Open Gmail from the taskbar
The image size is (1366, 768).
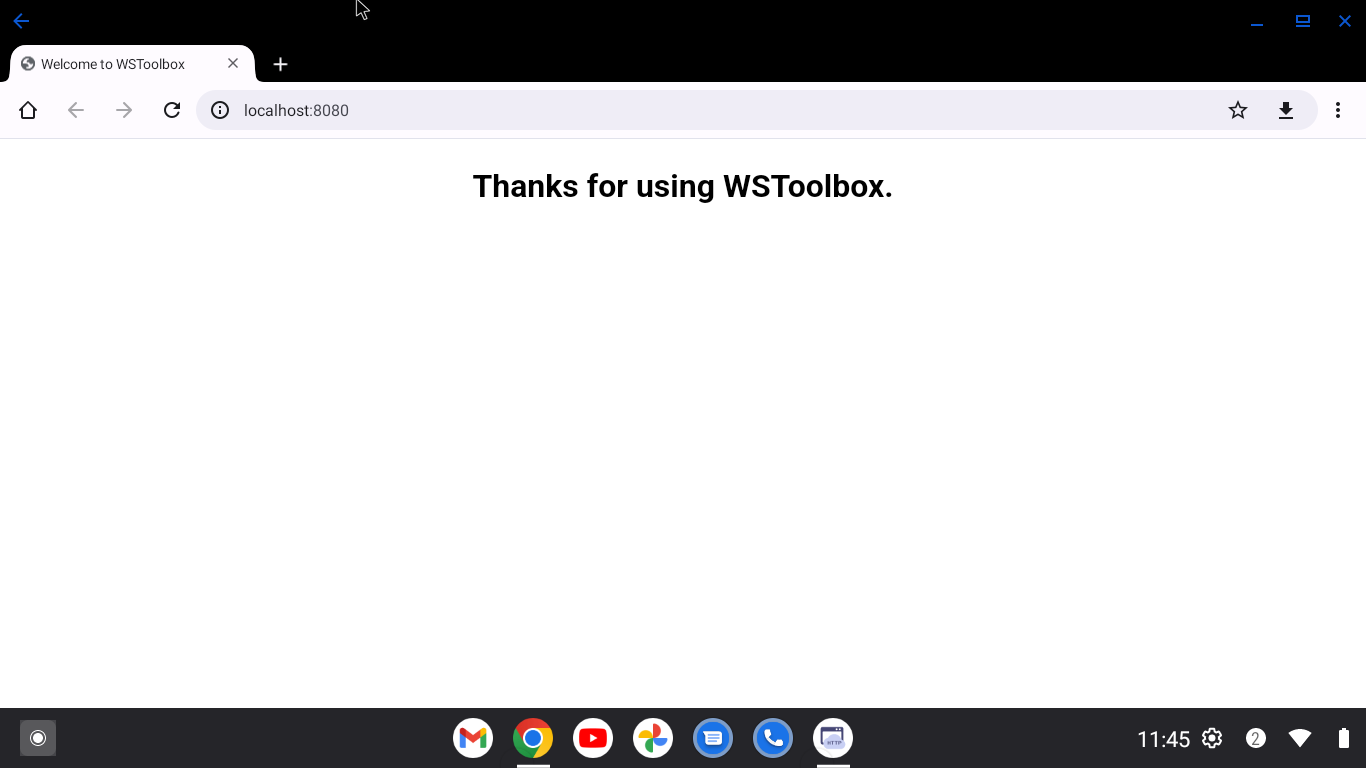click(473, 739)
